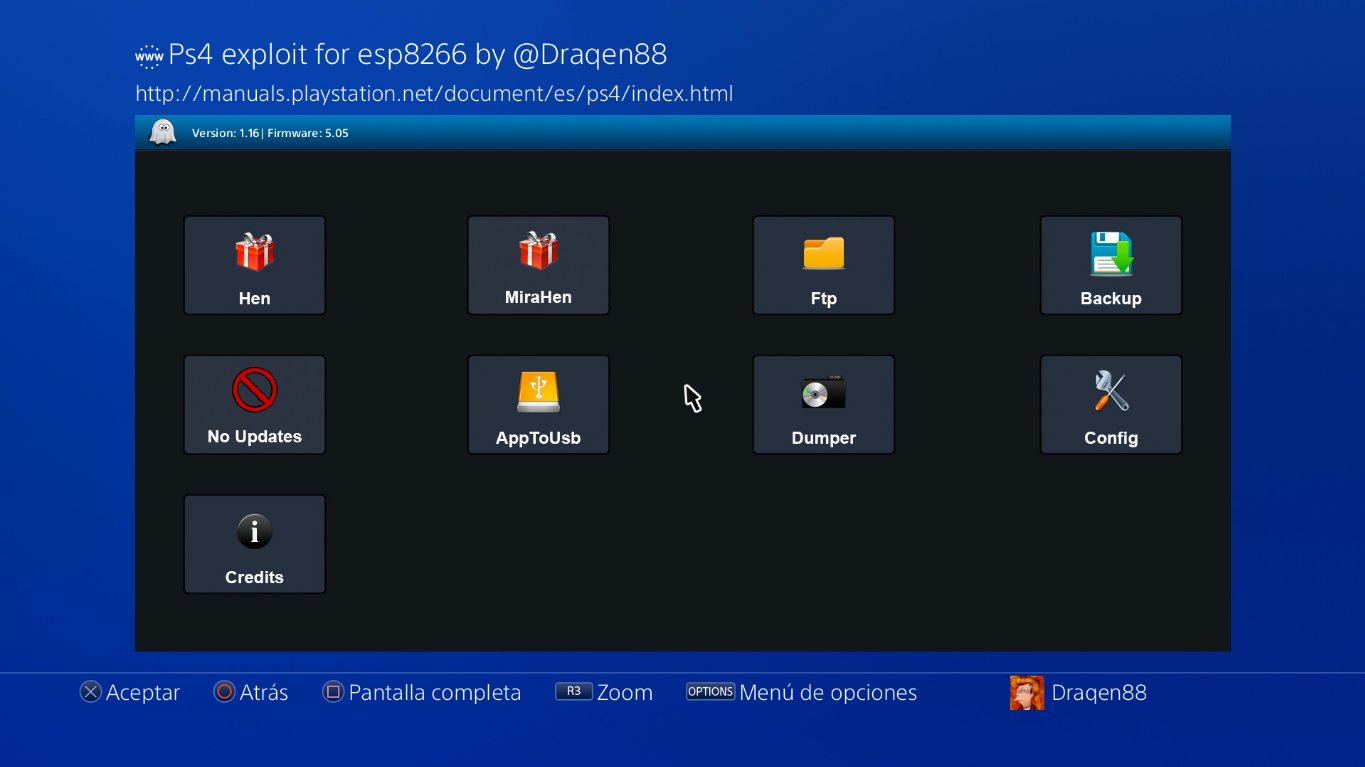Click the X button Aceptar hint
1365x767 pixels.
pyautogui.click(x=130, y=692)
